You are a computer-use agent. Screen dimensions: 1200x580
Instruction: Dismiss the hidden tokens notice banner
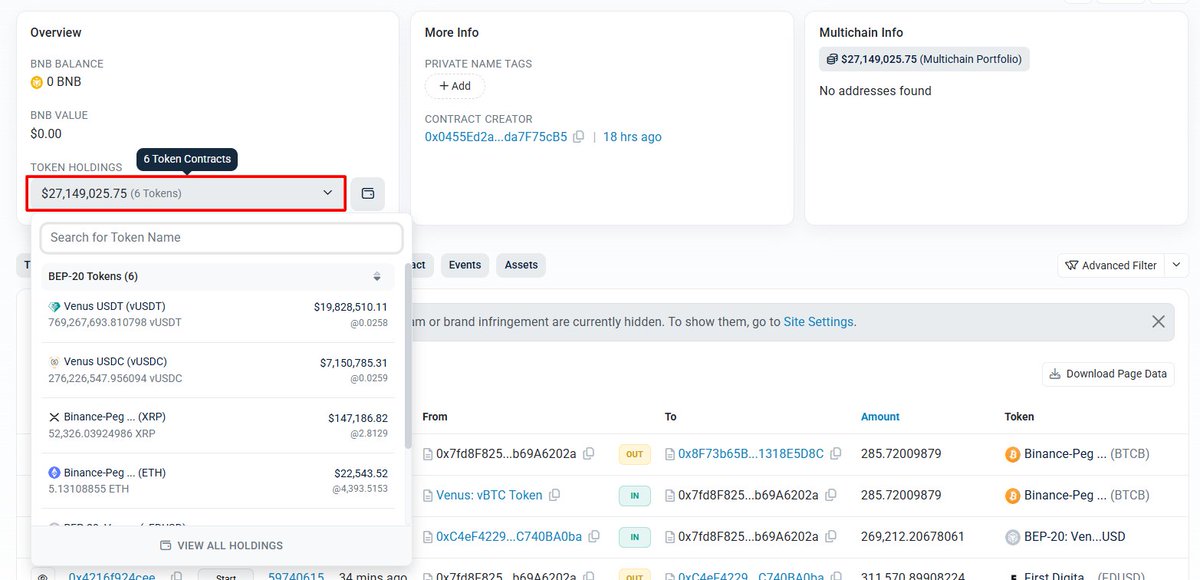point(1158,322)
